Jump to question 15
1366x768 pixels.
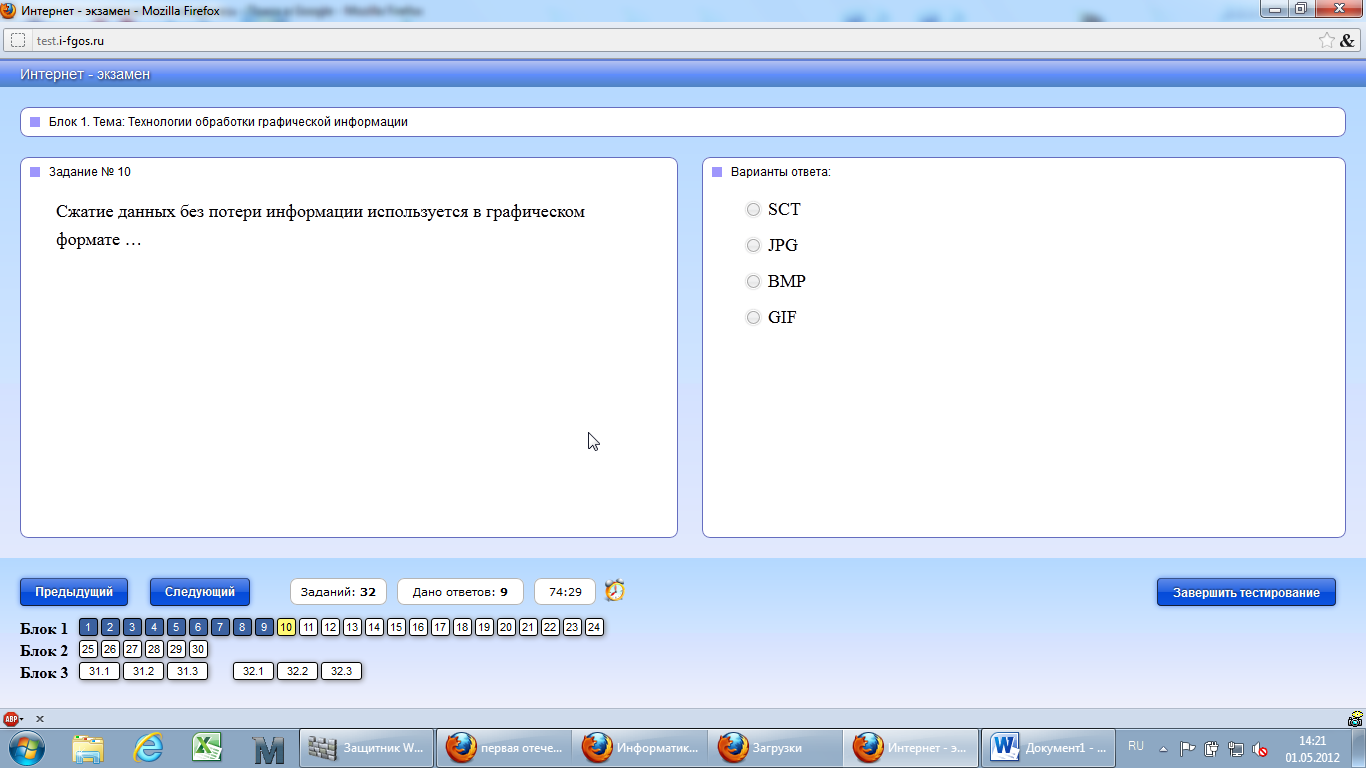tap(396, 628)
